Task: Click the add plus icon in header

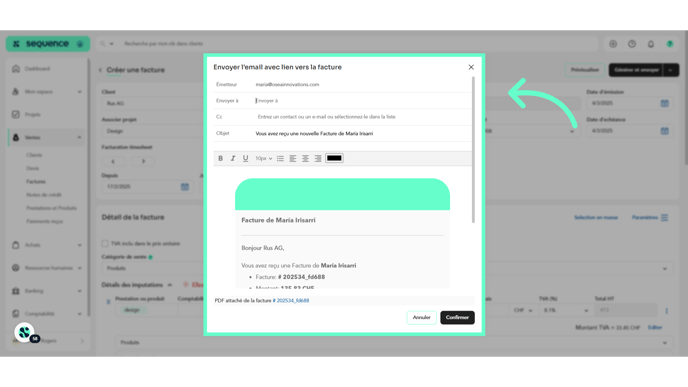Action: coord(613,44)
